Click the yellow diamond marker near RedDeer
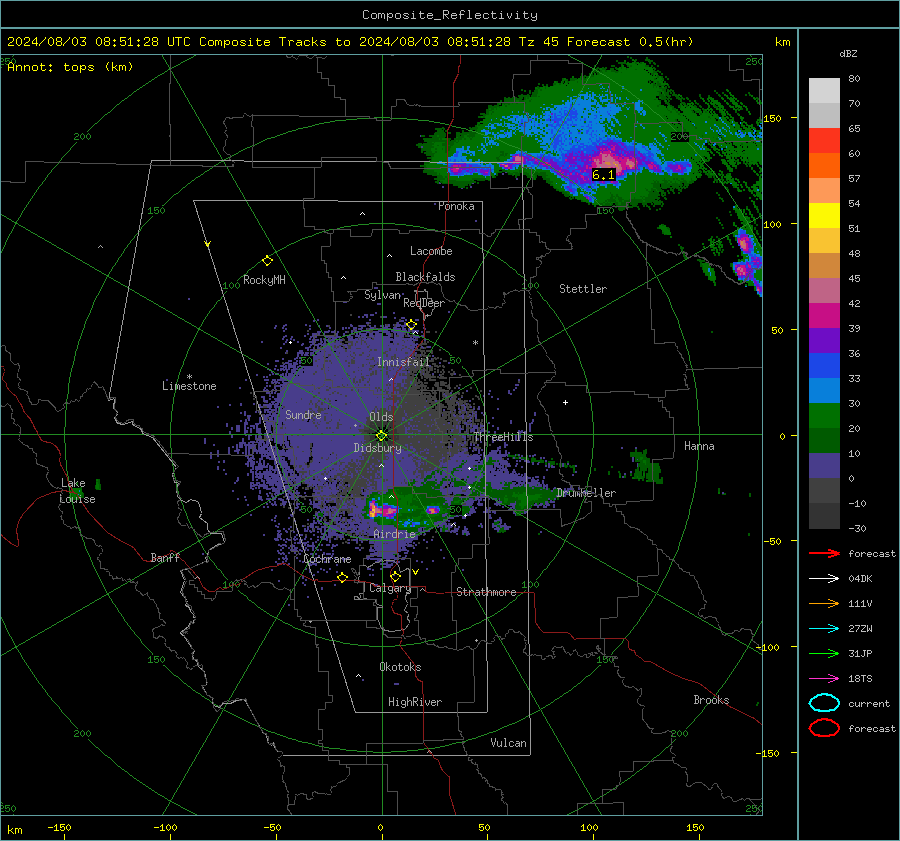This screenshot has width=900, height=841. click(411, 325)
